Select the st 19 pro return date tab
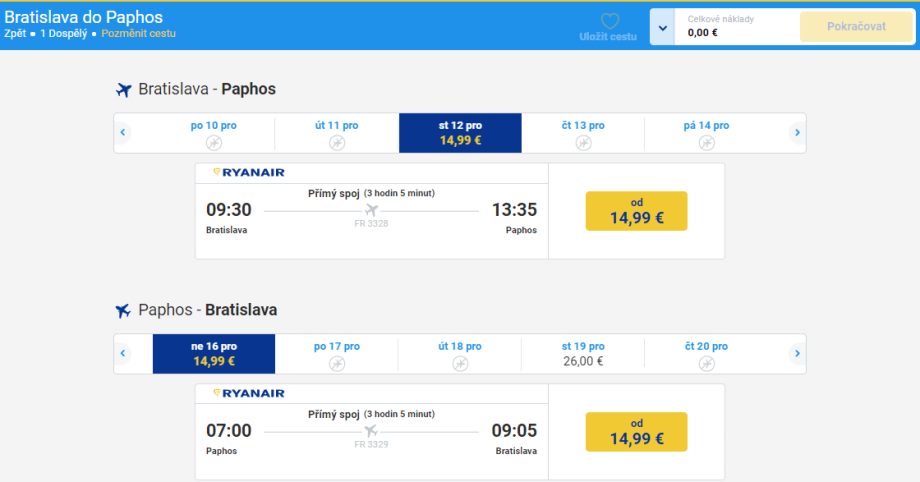The image size is (920, 482). point(583,354)
